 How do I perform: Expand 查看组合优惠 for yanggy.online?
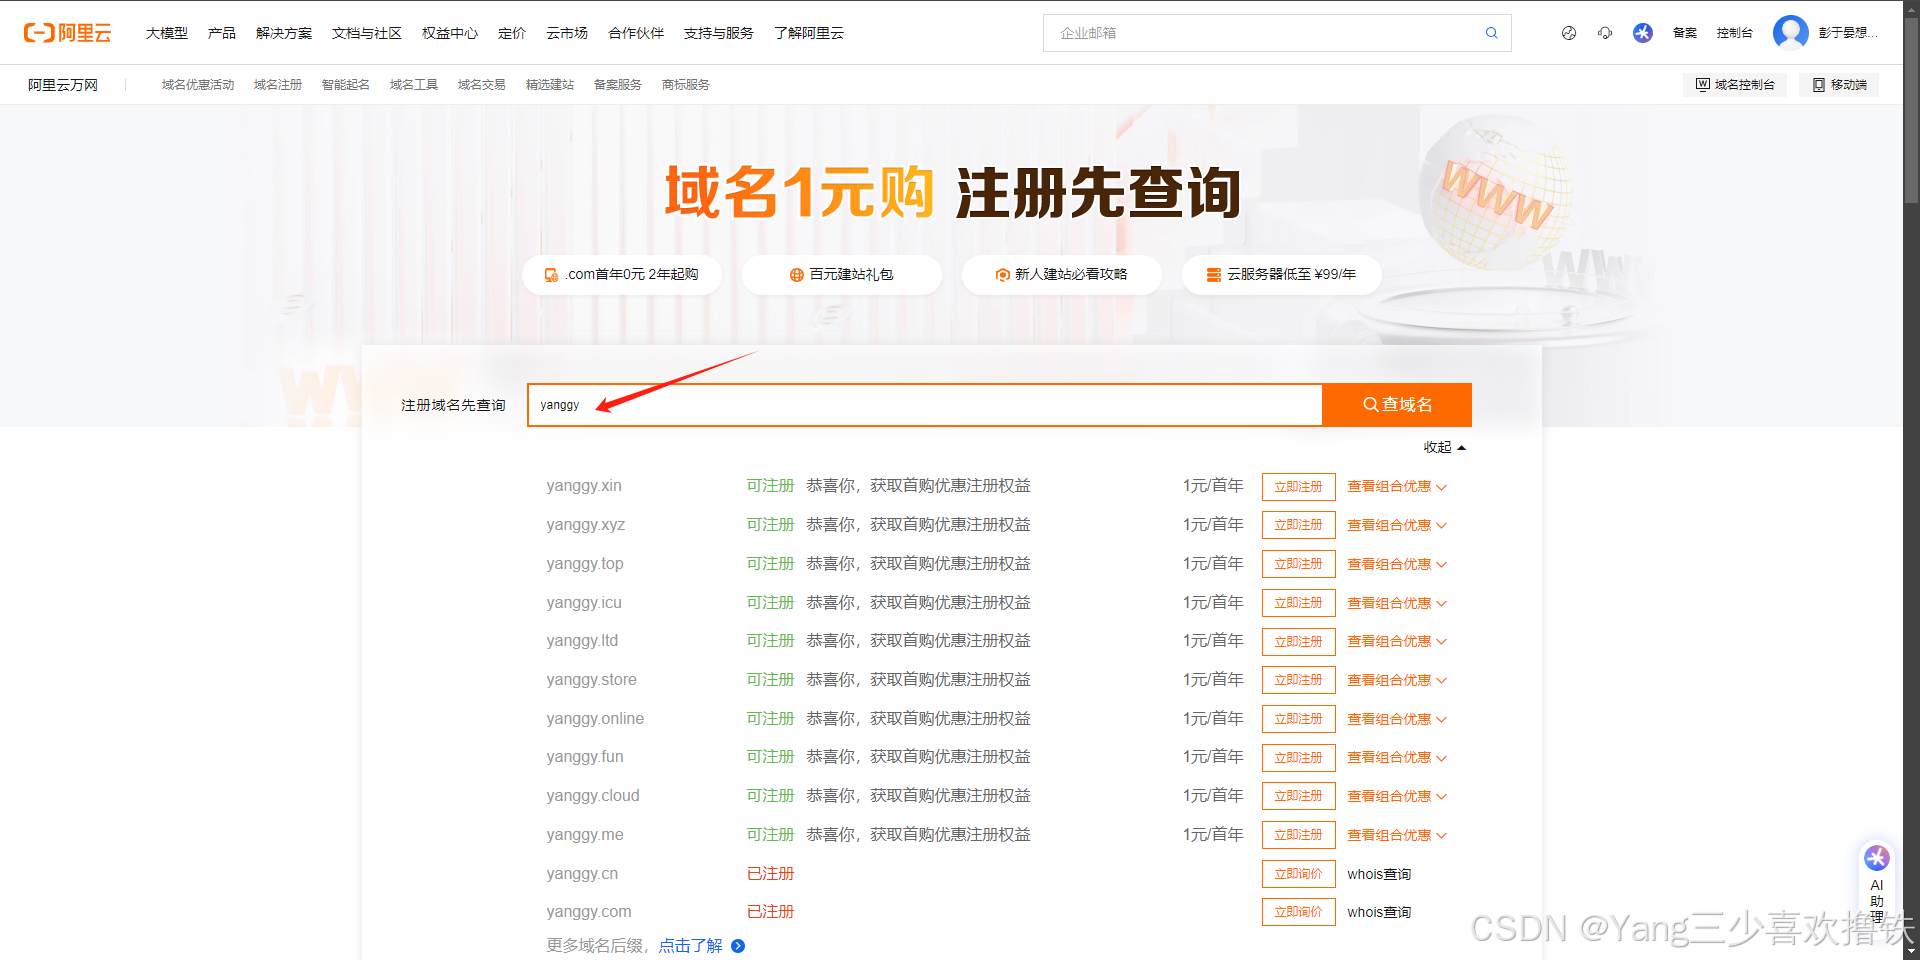tap(1397, 719)
